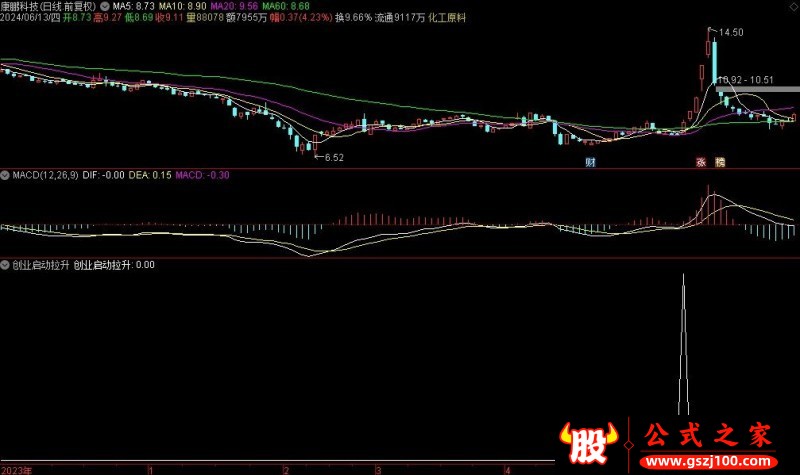Click the 公式之家 bull logo icon

(584, 443)
